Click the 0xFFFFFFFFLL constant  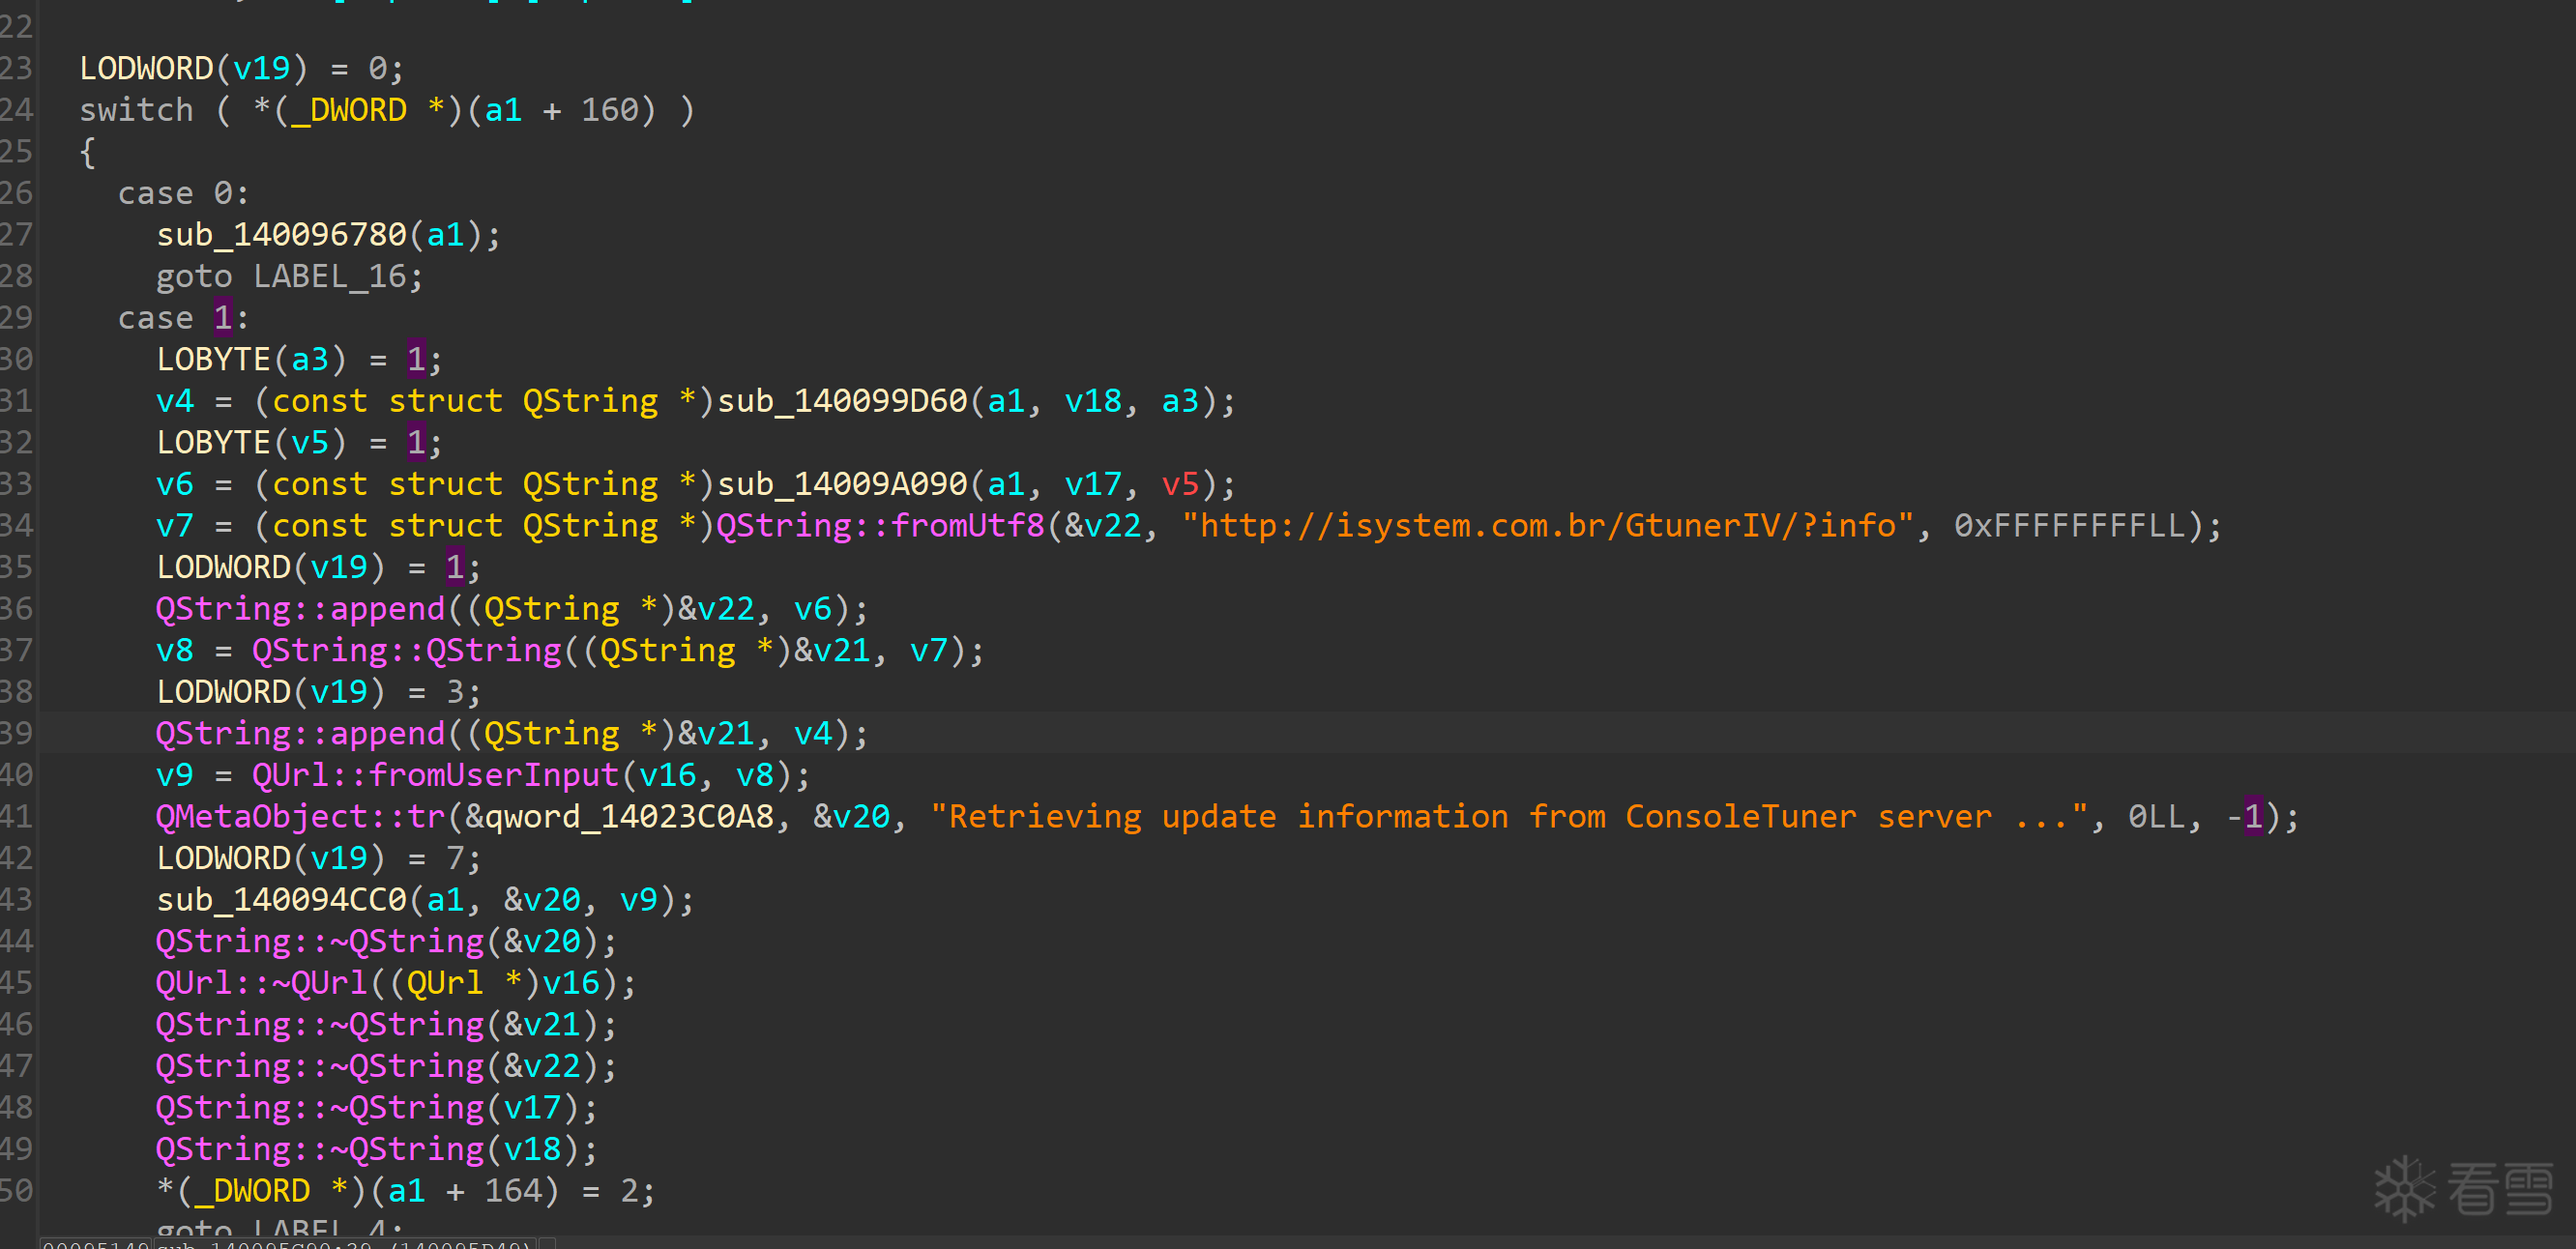2069,526
